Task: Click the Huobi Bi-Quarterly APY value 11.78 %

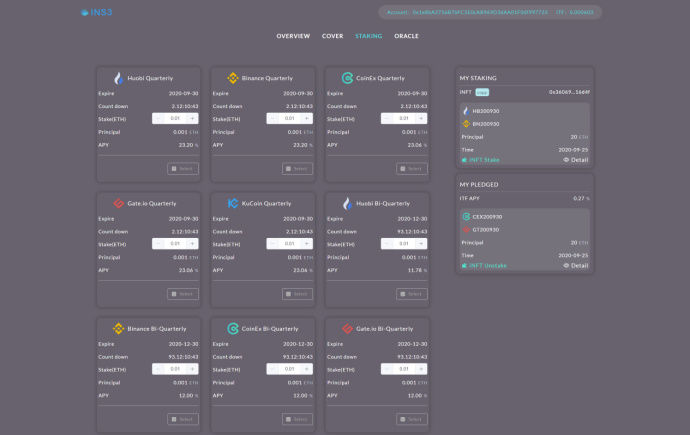Action: (417, 270)
